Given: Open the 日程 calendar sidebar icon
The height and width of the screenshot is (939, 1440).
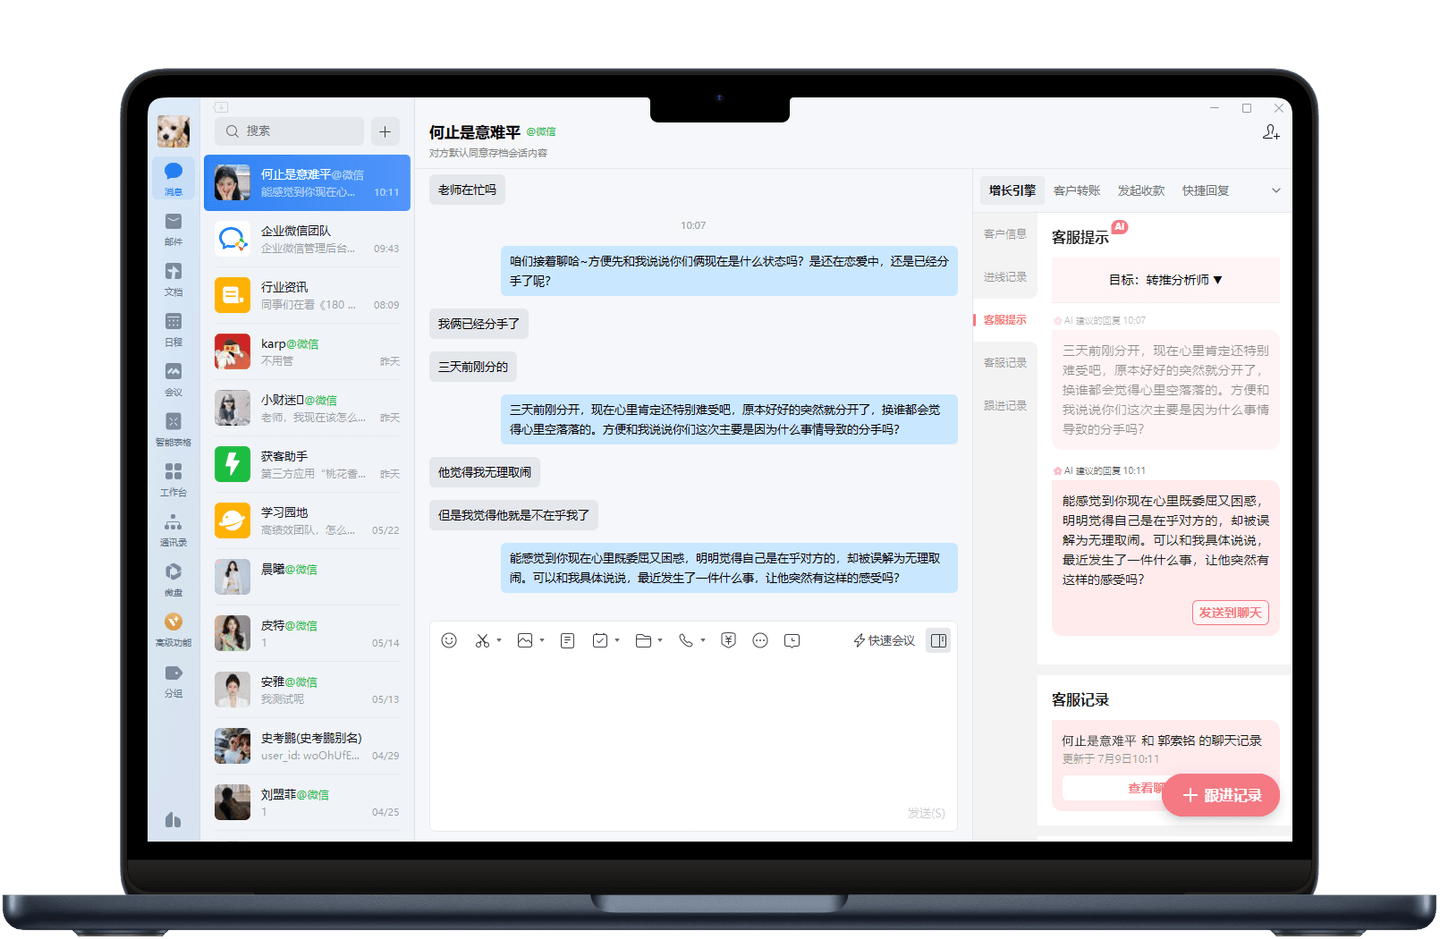Looking at the screenshot, I should (x=173, y=328).
